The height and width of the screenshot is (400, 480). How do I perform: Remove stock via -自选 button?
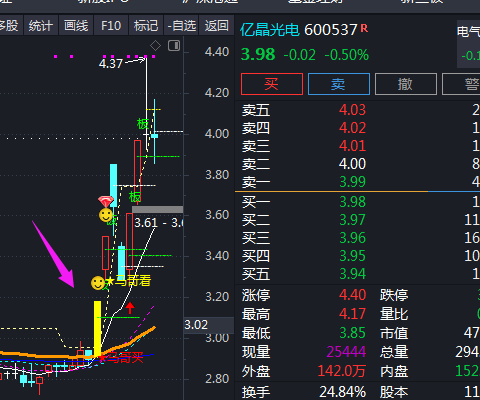tap(181, 26)
